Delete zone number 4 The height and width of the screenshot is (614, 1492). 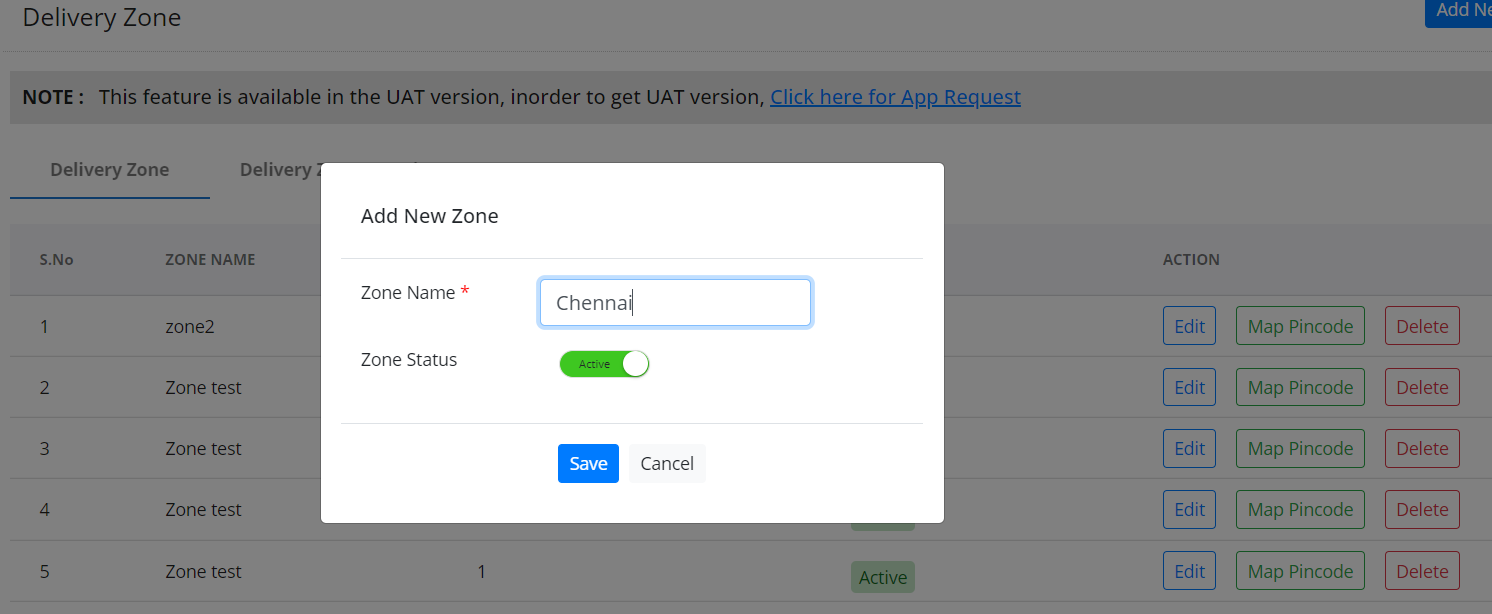1422,510
